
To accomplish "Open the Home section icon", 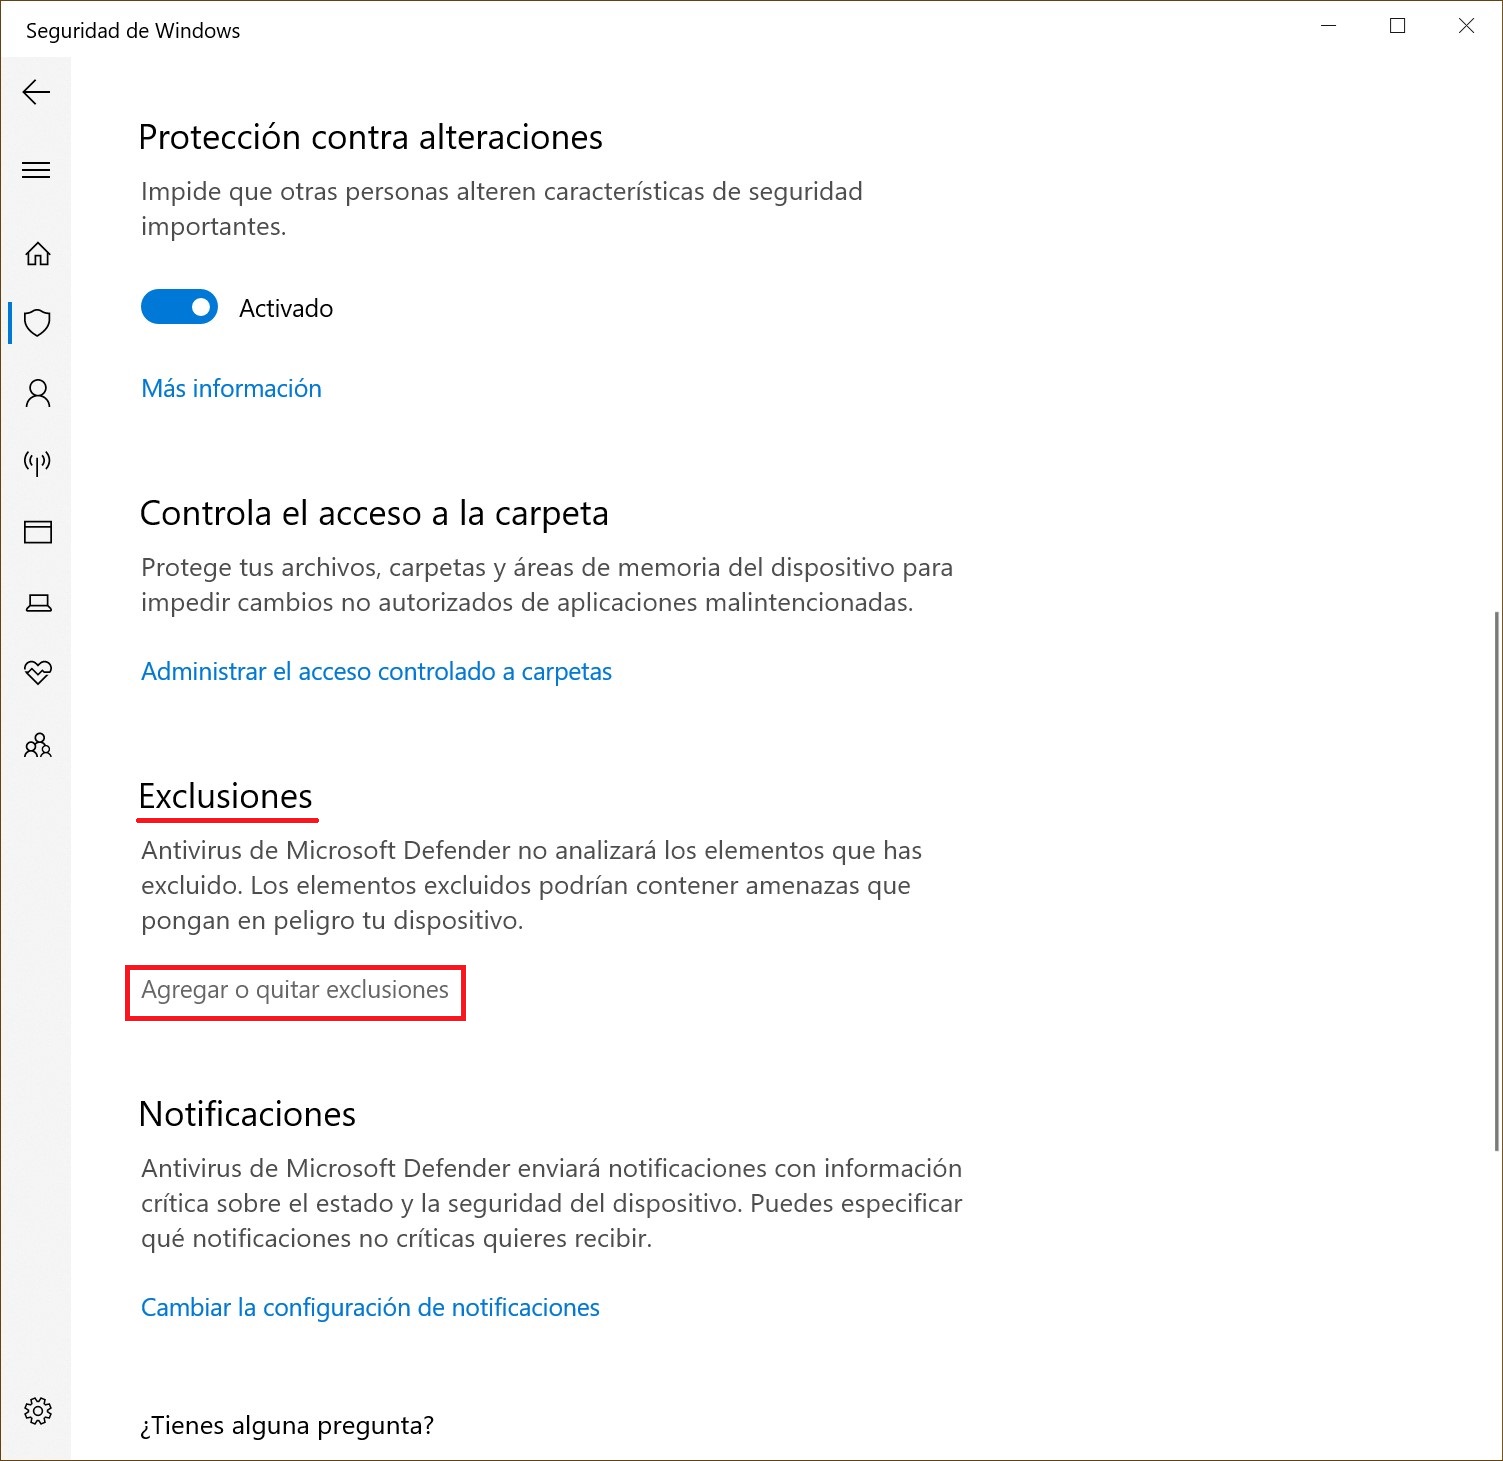I will (x=38, y=254).
